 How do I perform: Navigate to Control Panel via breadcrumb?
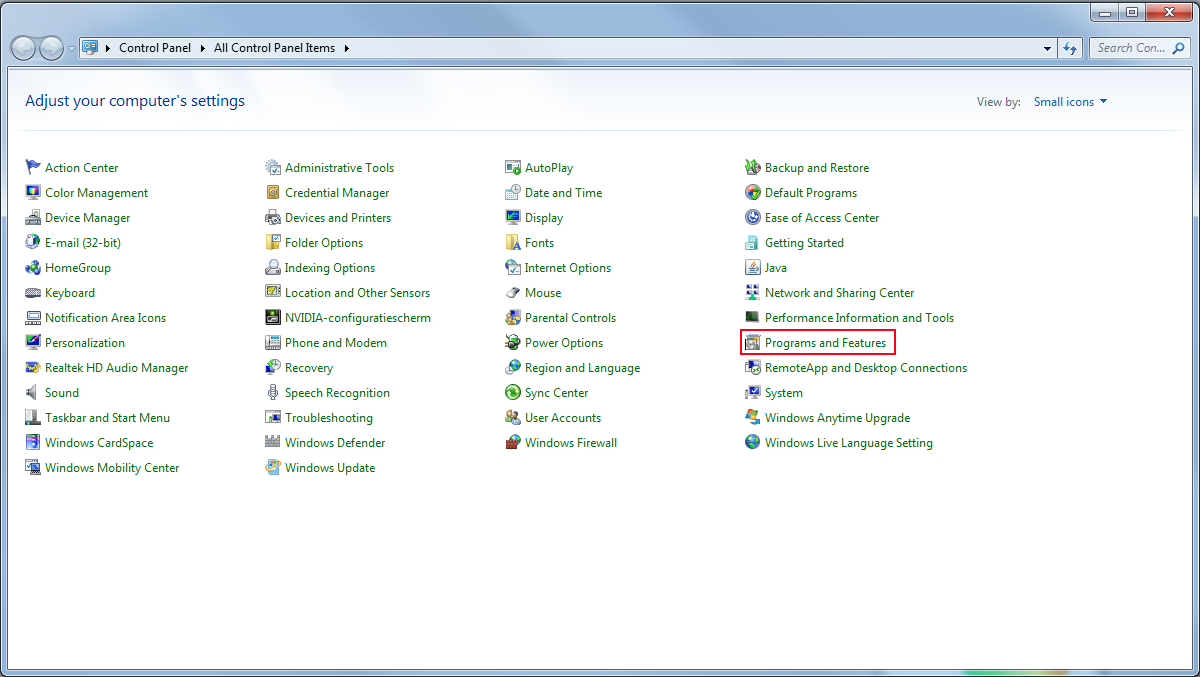155,47
